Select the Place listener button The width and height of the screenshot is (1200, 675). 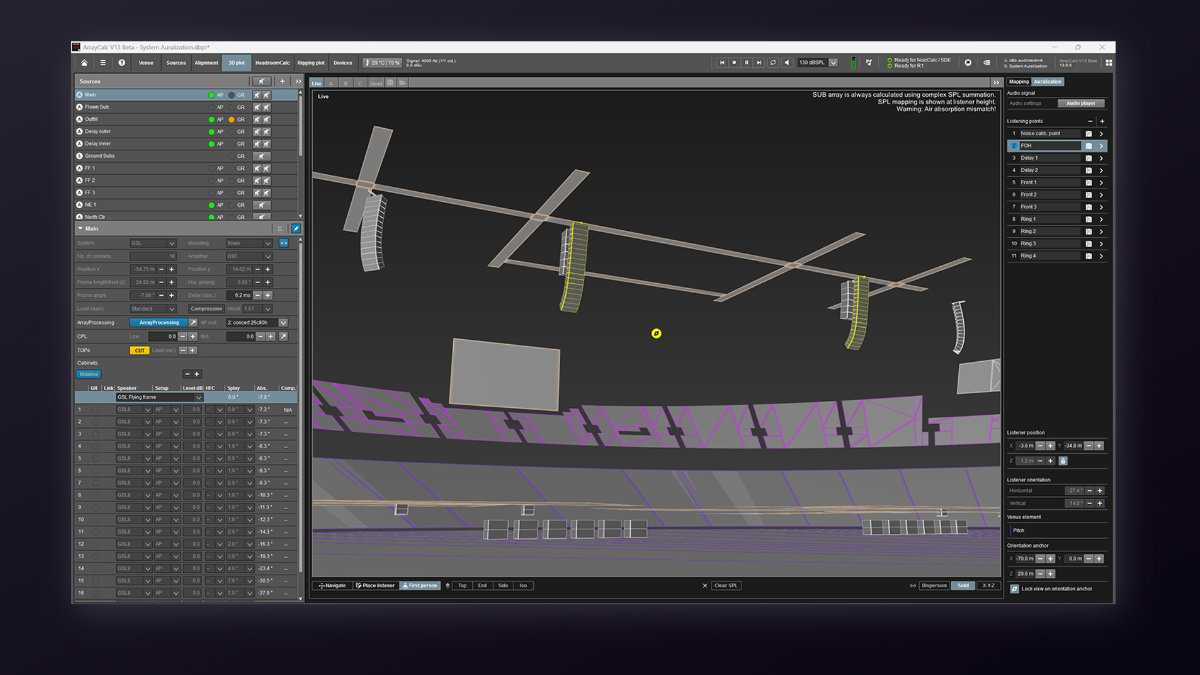(x=374, y=585)
